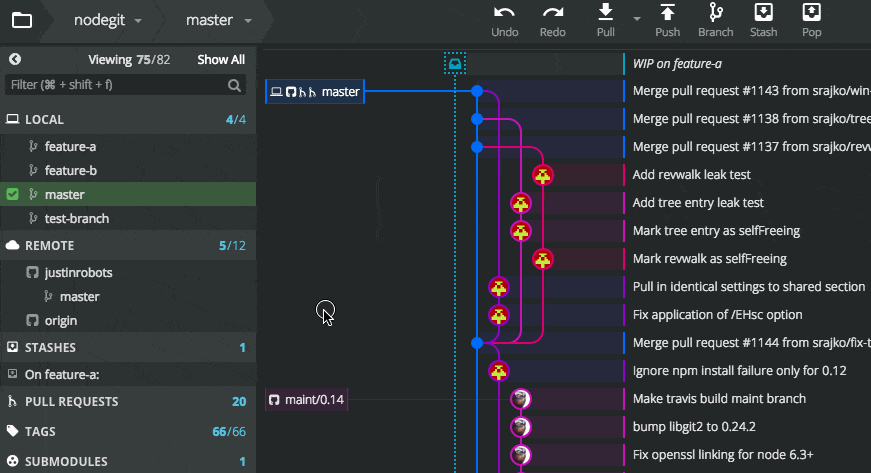The width and height of the screenshot is (871, 473).
Task: Click commit node for pull request #1143
Action: click(477, 91)
